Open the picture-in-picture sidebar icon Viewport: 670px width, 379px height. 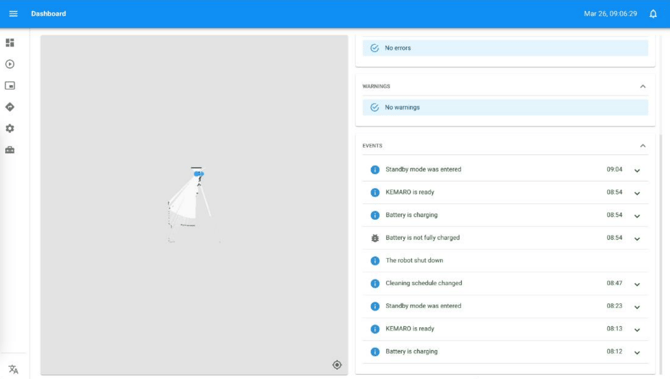tap(10, 85)
